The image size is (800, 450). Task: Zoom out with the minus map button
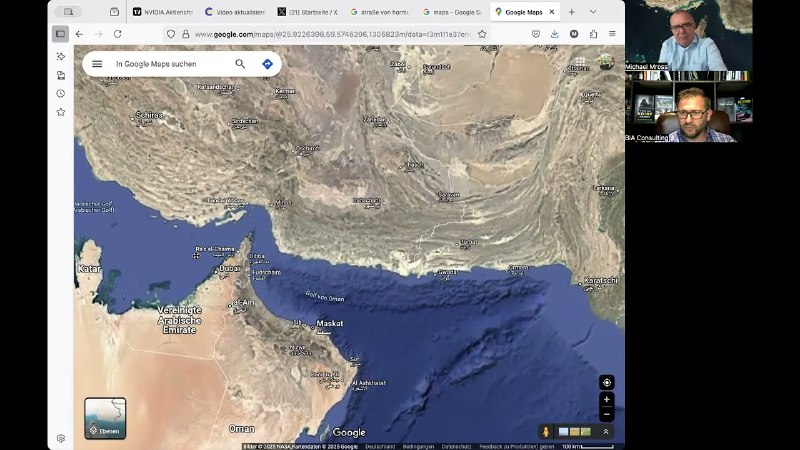(x=607, y=414)
